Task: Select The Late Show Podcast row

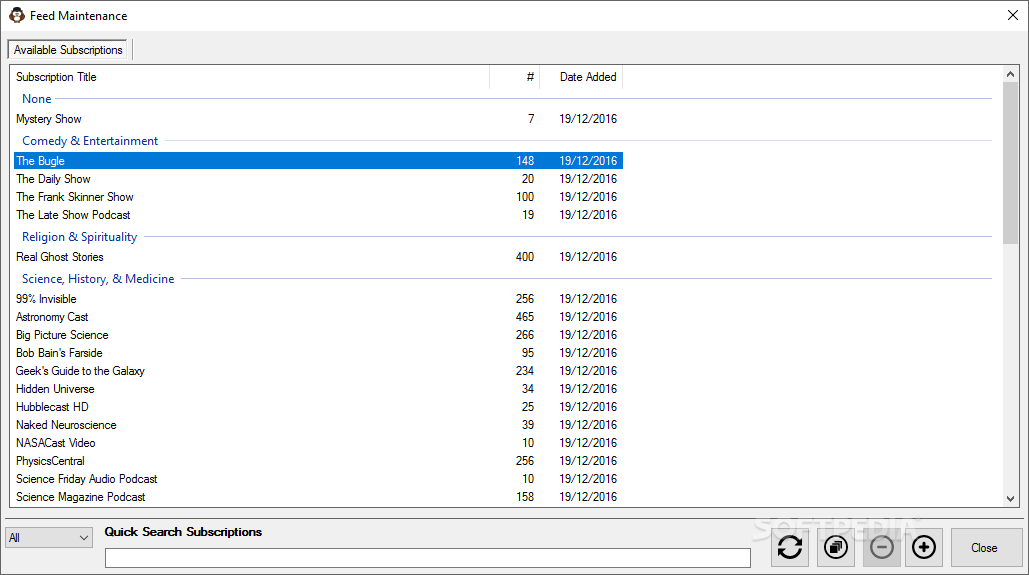Action: tap(318, 215)
